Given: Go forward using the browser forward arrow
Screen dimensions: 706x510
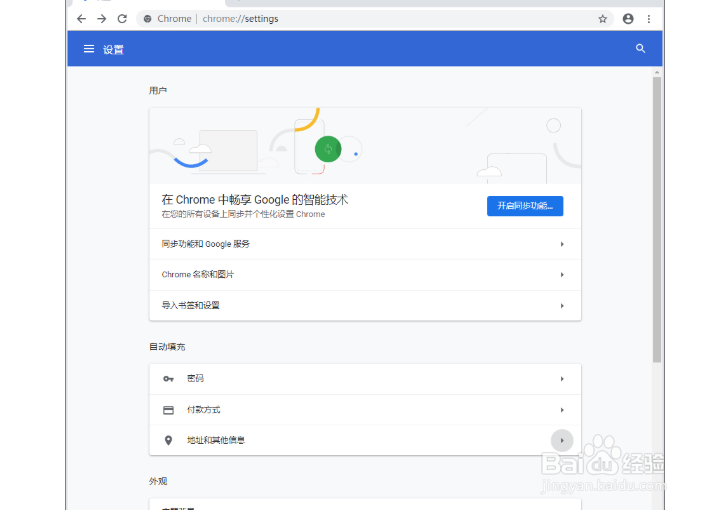Looking at the screenshot, I should click(102, 19).
